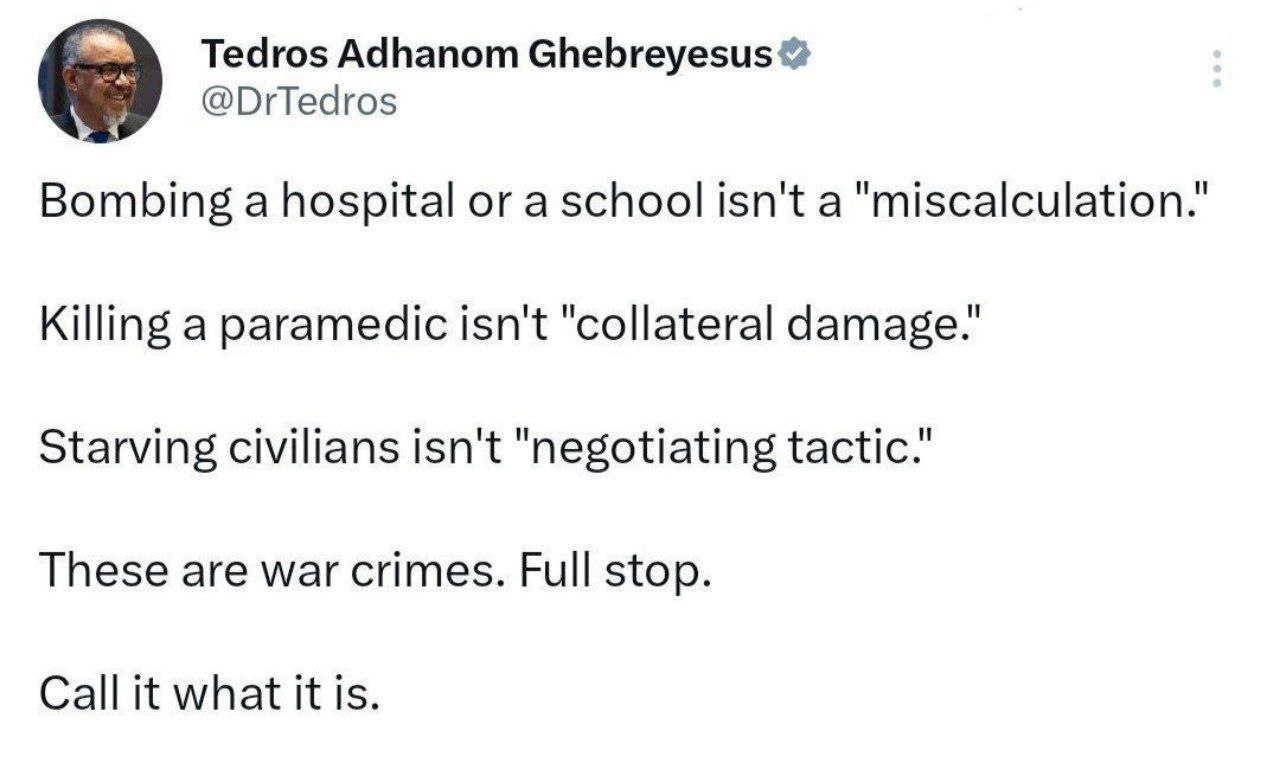Open the three-dot more options menu
The width and height of the screenshot is (1280, 763).
(1216, 68)
